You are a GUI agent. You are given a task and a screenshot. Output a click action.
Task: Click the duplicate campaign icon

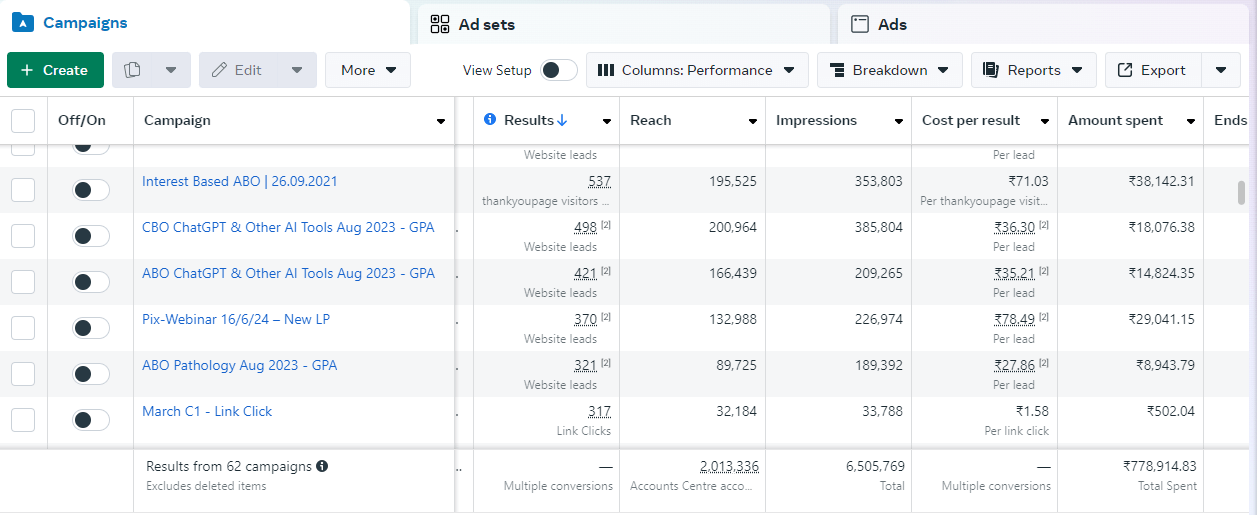click(x=132, y=70)
